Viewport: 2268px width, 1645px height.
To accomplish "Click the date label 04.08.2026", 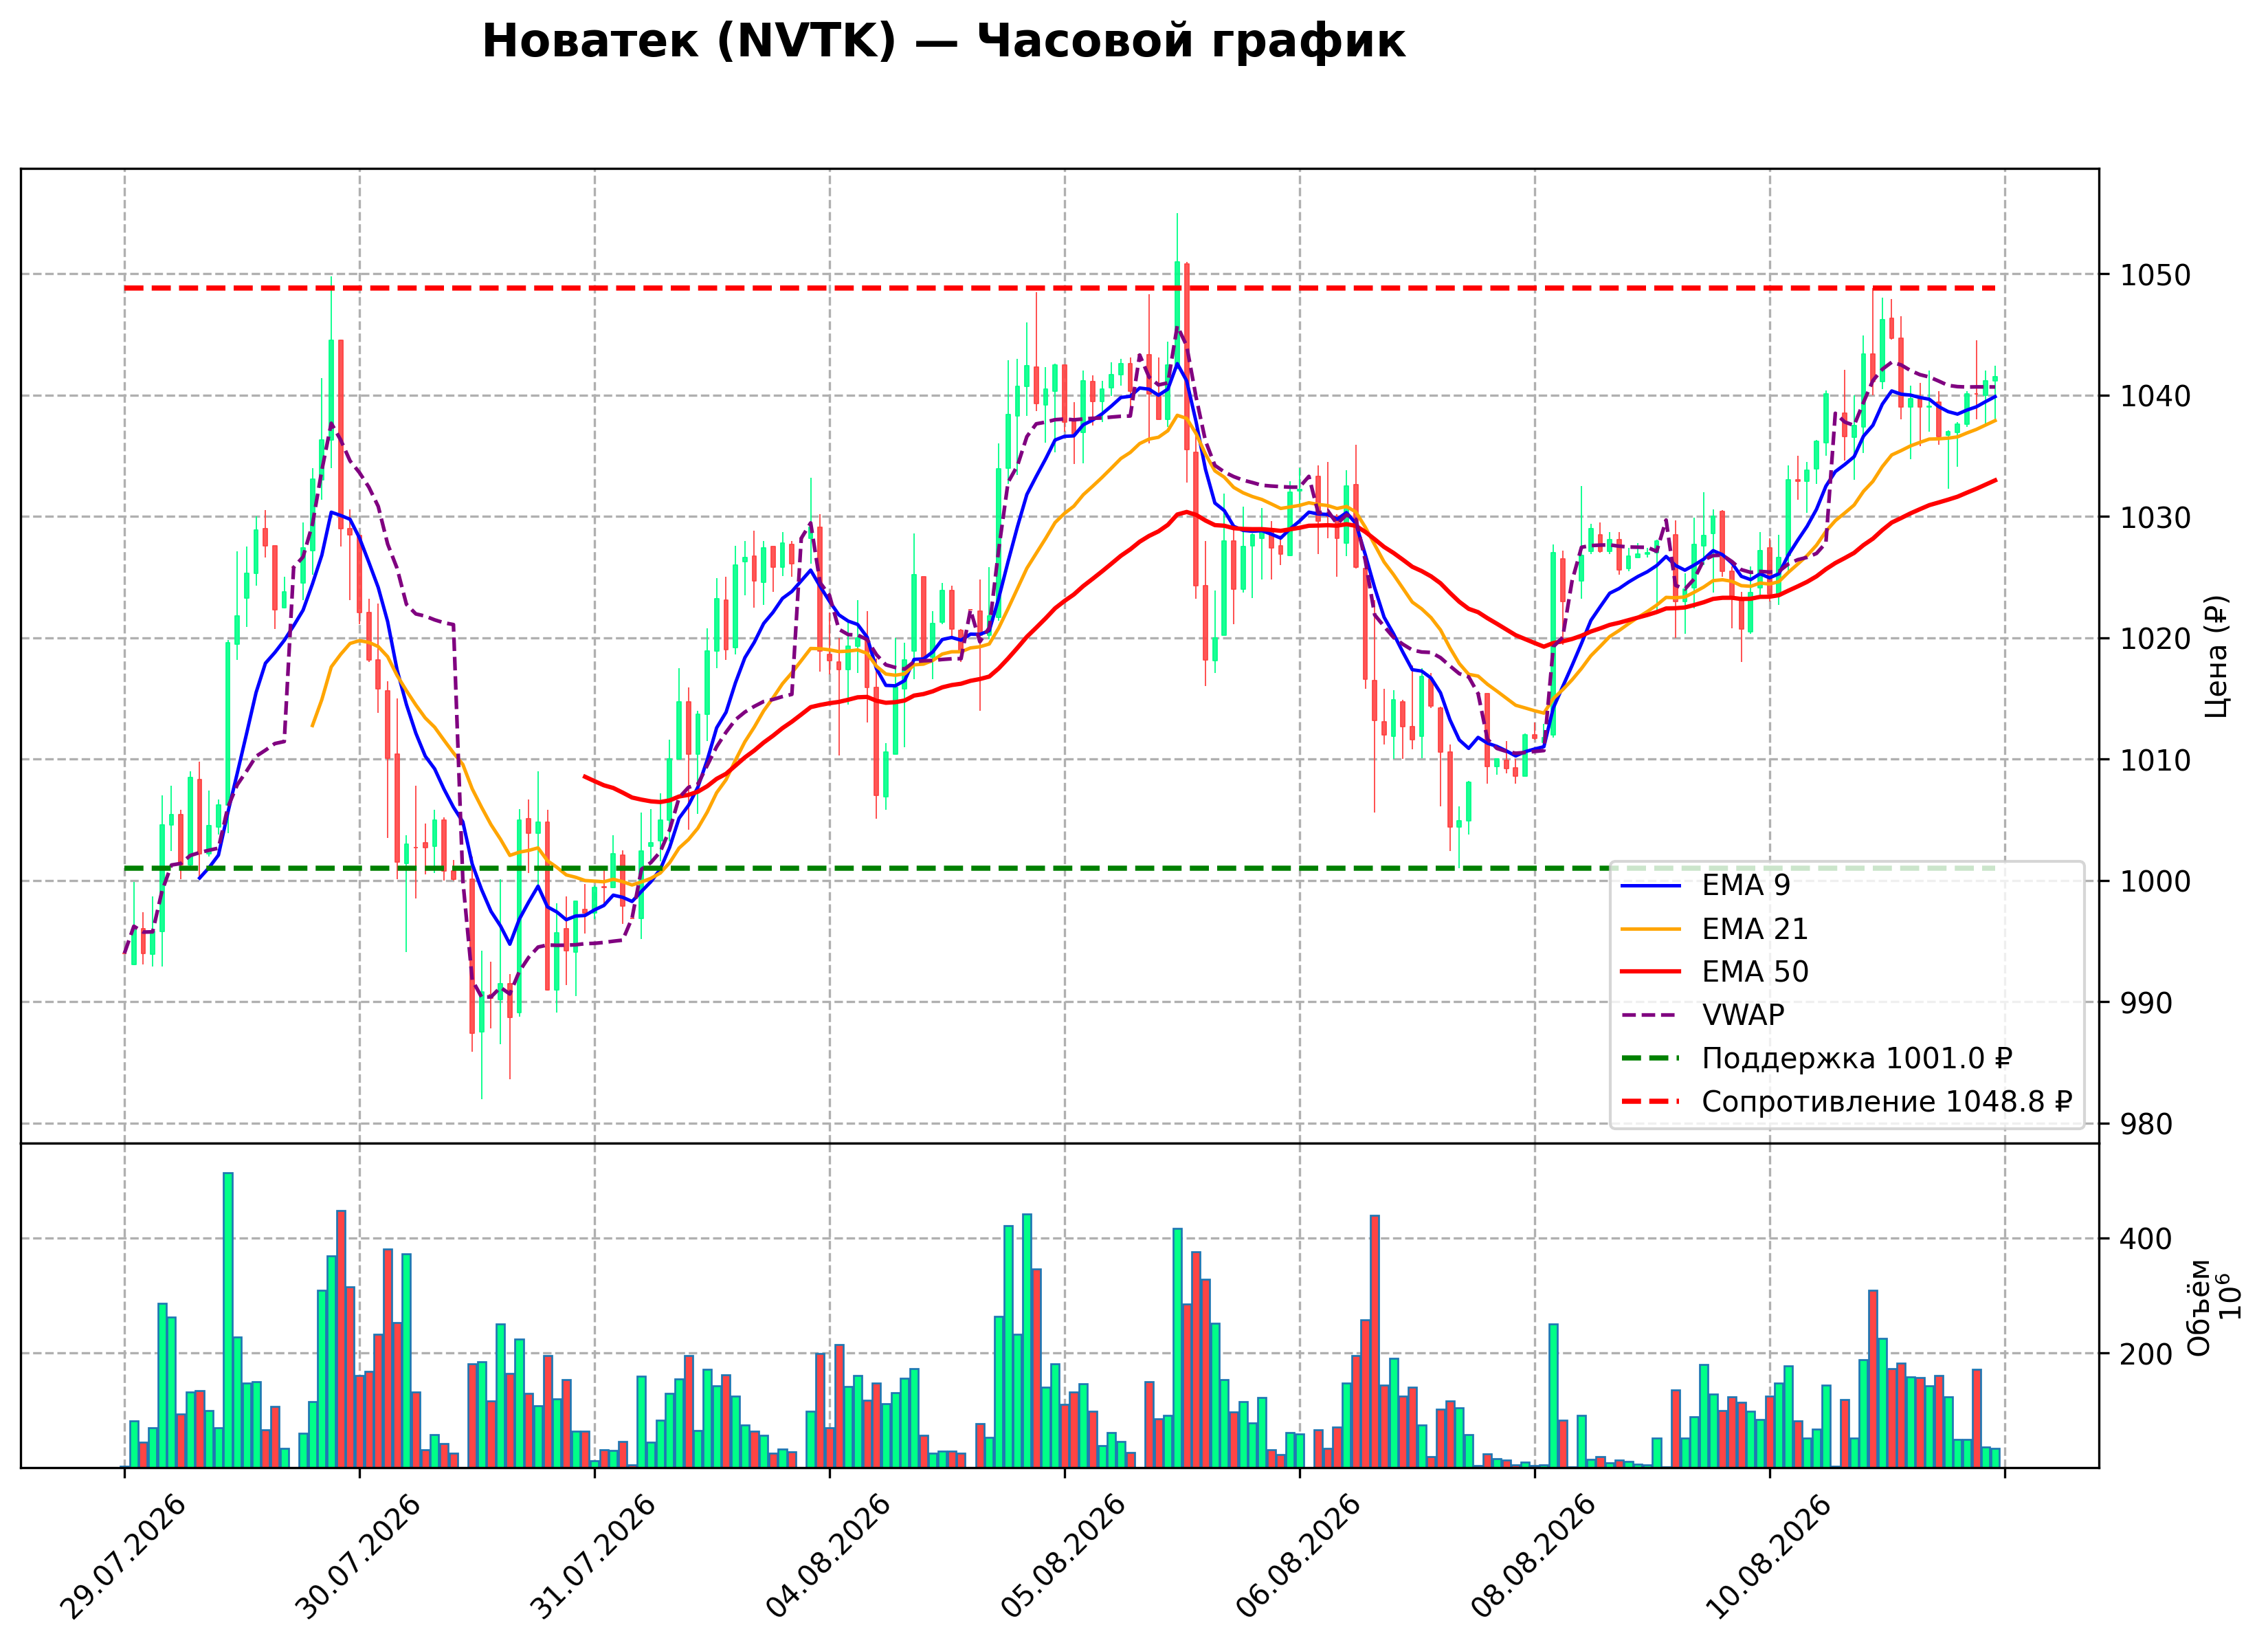I will coord(829,1556).
